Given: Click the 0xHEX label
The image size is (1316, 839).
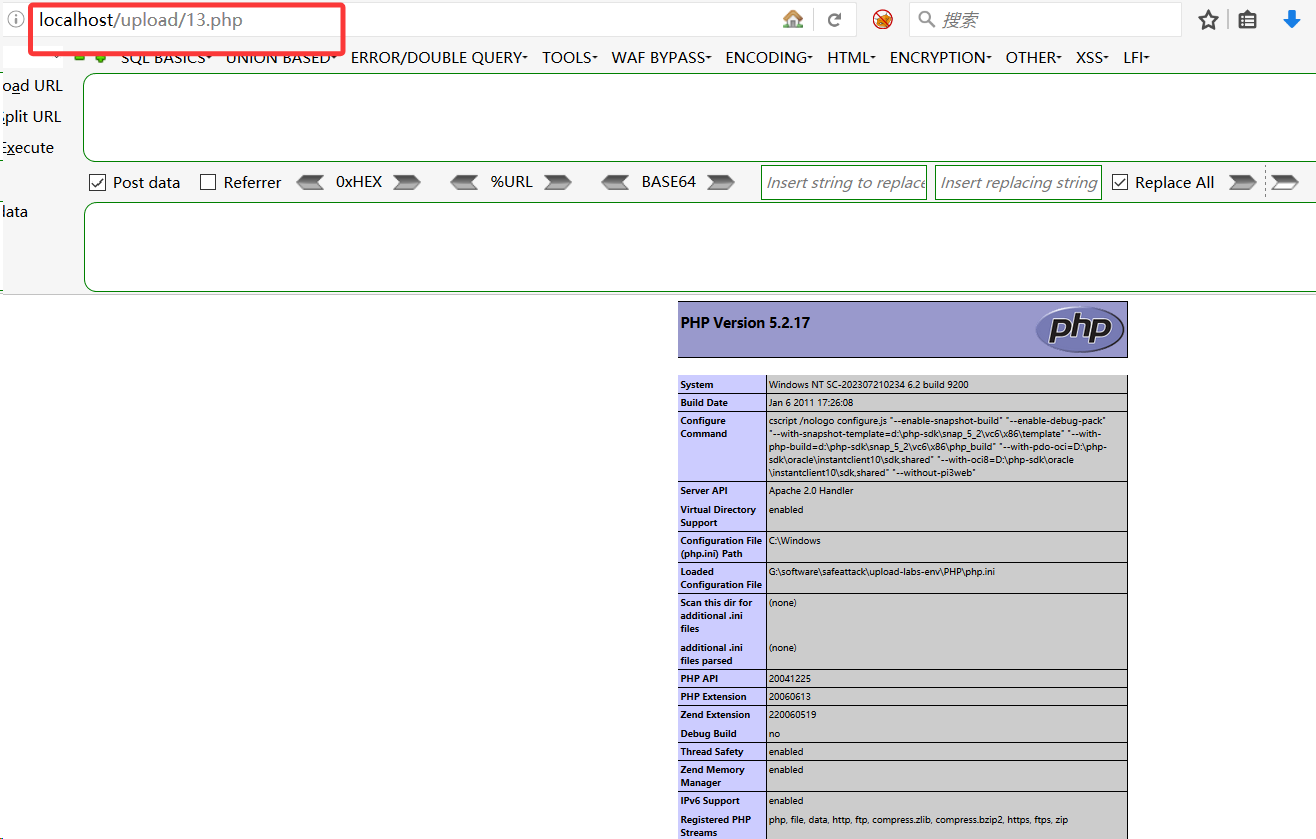Looking at the screenshot, I should 359,182.
